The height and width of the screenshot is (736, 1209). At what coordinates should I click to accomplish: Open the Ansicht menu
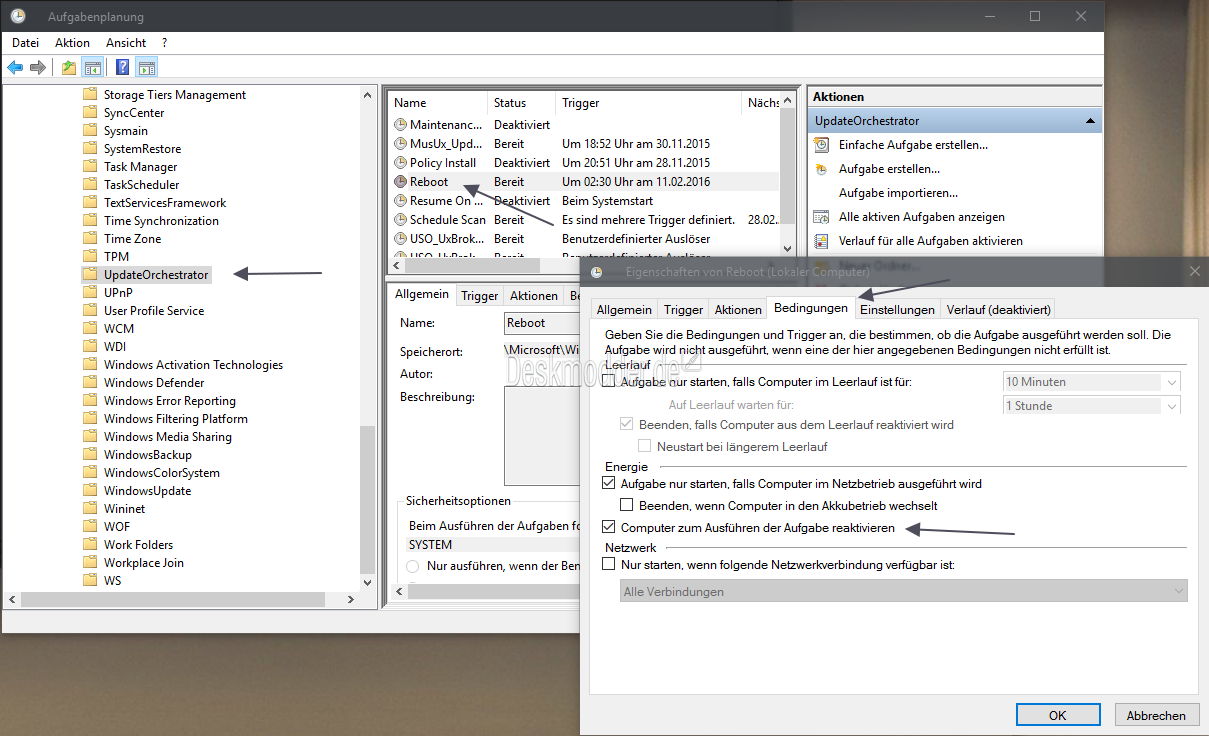click(x=126, y=43)
